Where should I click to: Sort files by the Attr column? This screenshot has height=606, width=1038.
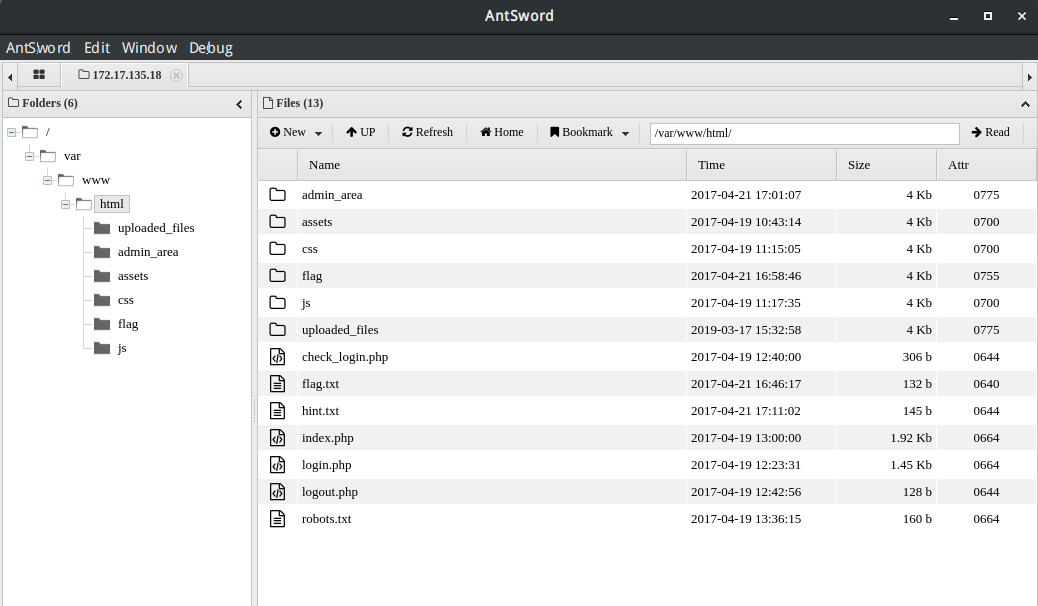click(986, 165)
